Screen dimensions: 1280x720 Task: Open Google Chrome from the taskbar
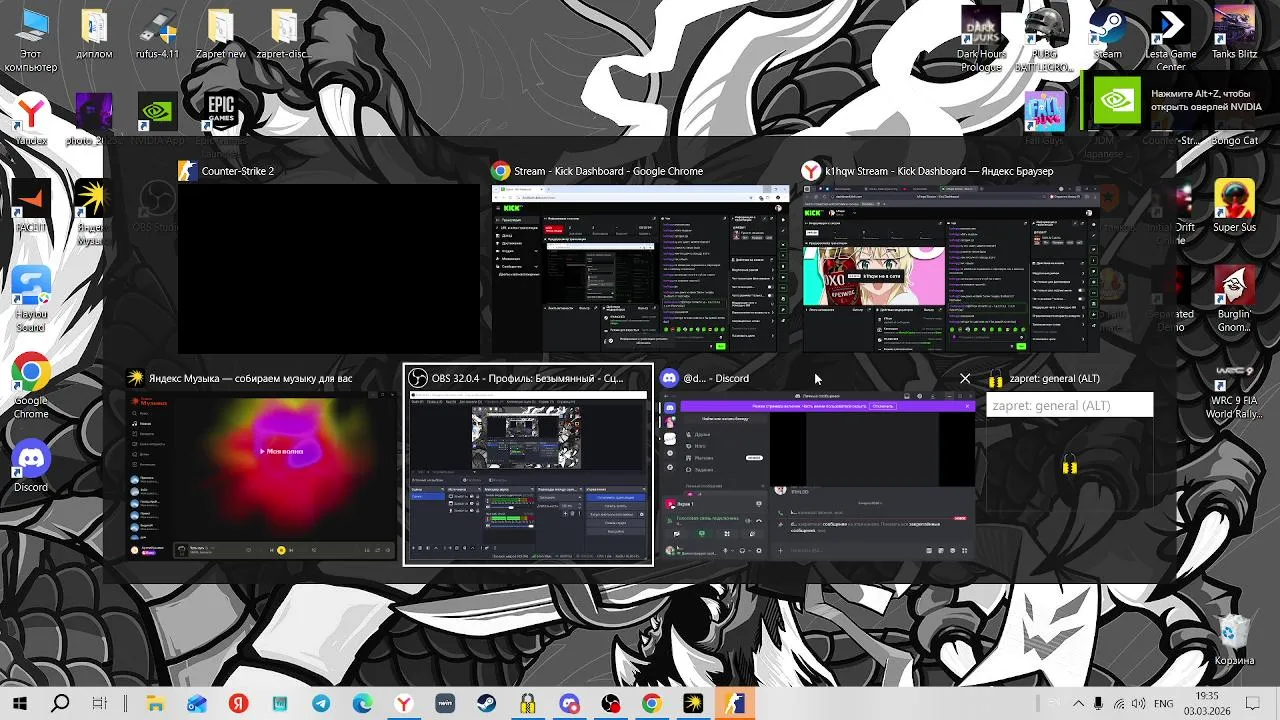[651, 704]
